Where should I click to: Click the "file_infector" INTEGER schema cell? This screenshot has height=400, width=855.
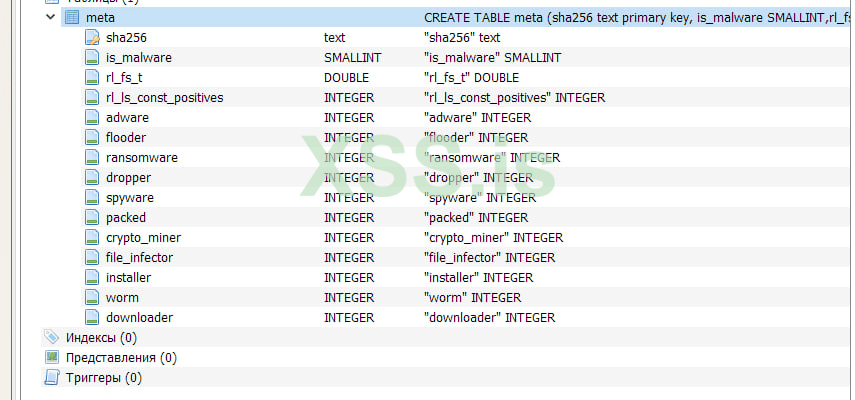tap(490, 258)
